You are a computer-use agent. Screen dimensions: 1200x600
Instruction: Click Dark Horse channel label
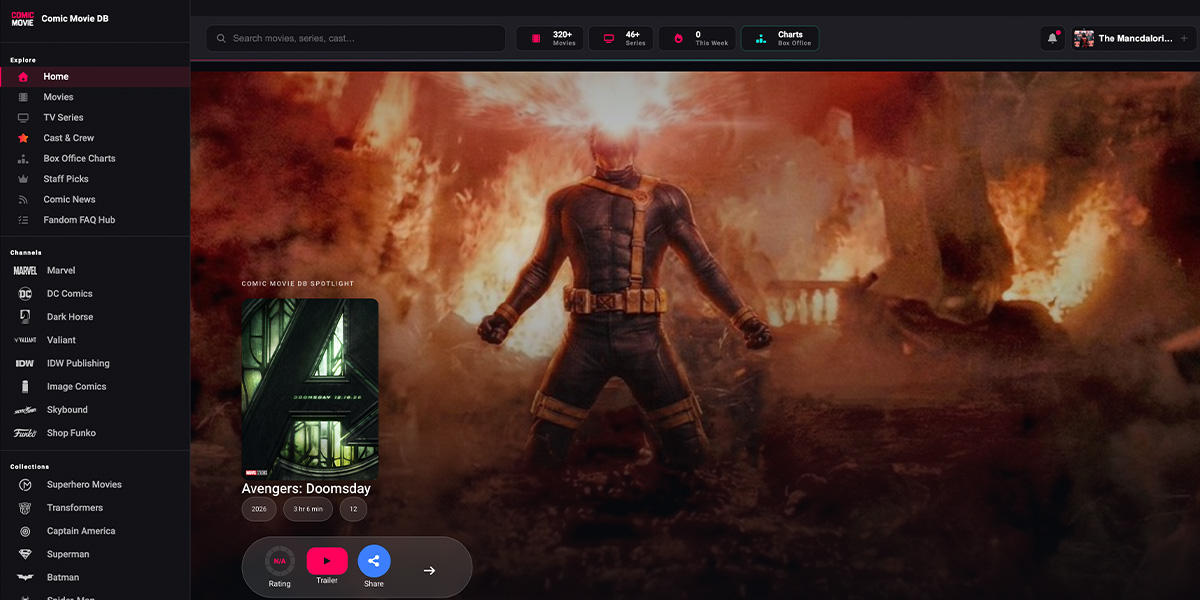[70, 317]
